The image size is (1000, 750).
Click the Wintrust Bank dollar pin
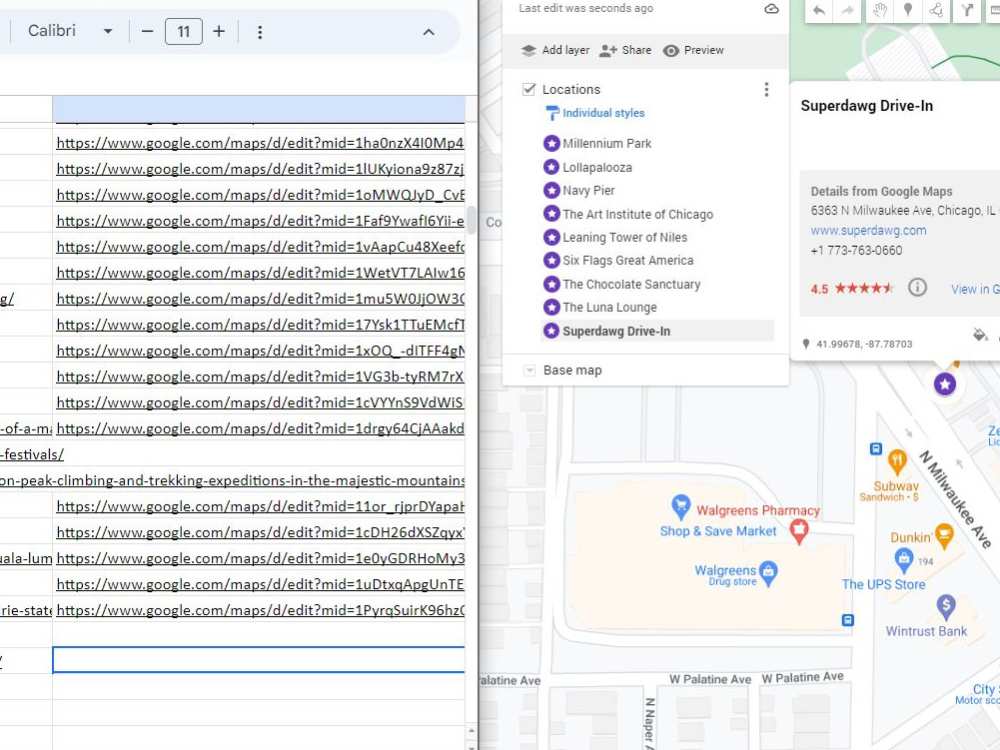[x=946, y=606]
